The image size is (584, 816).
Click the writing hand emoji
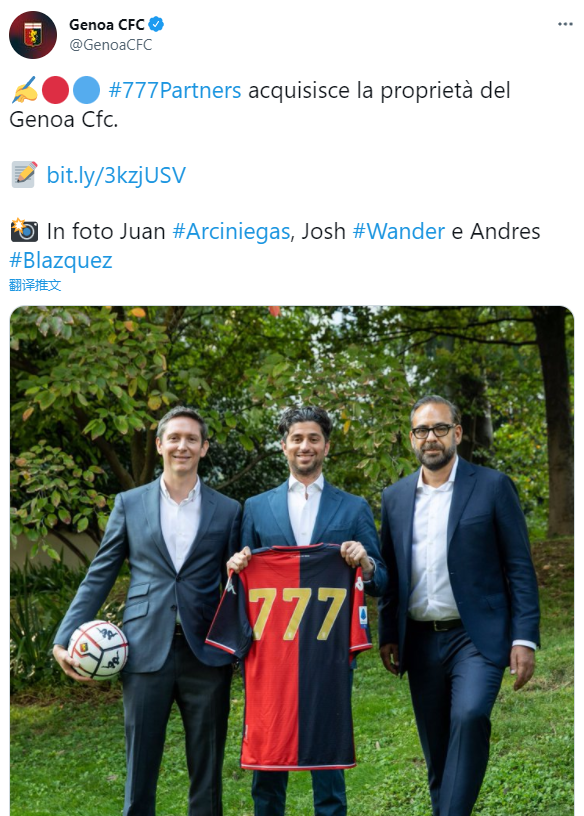coord(24,90)
